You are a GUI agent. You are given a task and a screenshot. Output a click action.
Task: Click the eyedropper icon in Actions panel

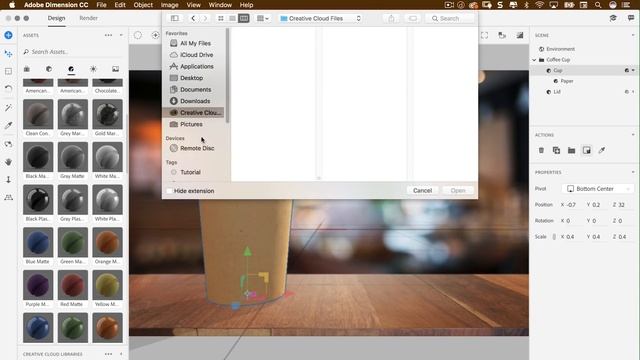[x=602, y=150]
